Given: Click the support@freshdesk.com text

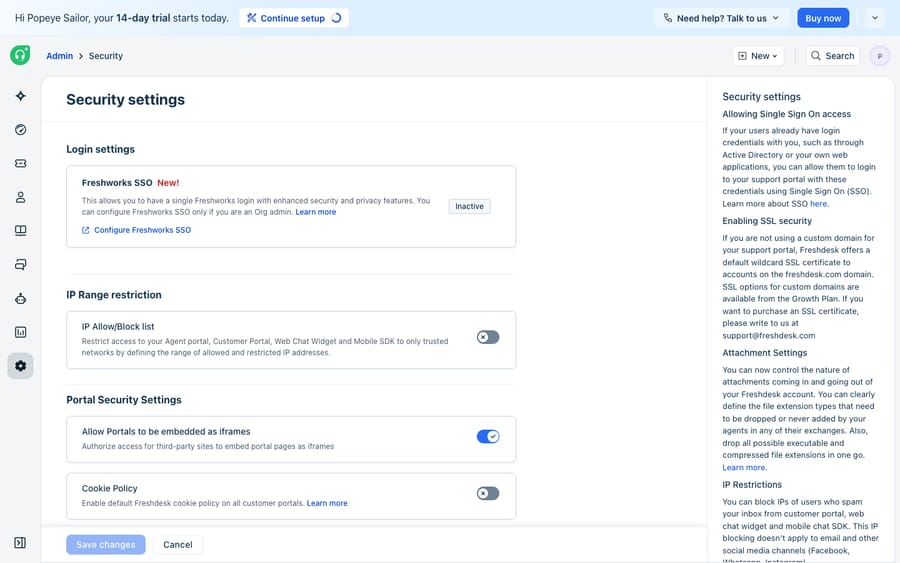Looking at the screenshot, I should pos(769,336).
